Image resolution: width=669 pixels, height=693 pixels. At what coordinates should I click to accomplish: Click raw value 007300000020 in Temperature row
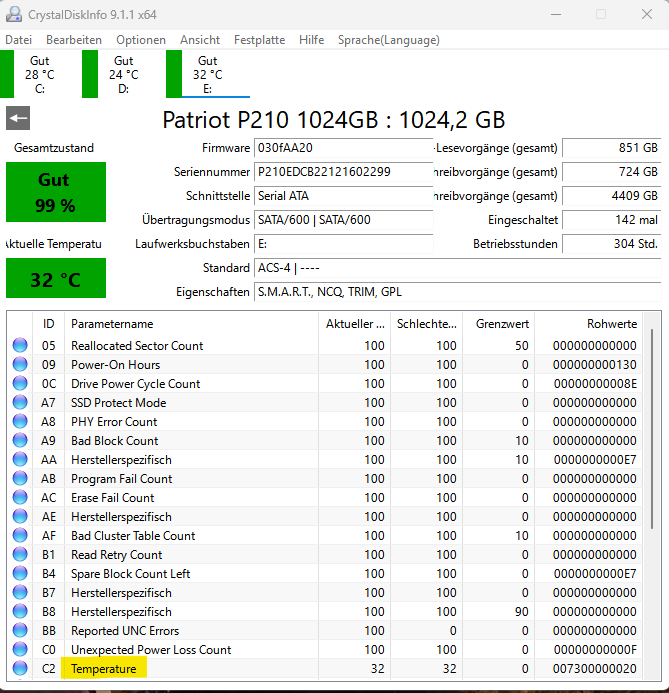595,669
